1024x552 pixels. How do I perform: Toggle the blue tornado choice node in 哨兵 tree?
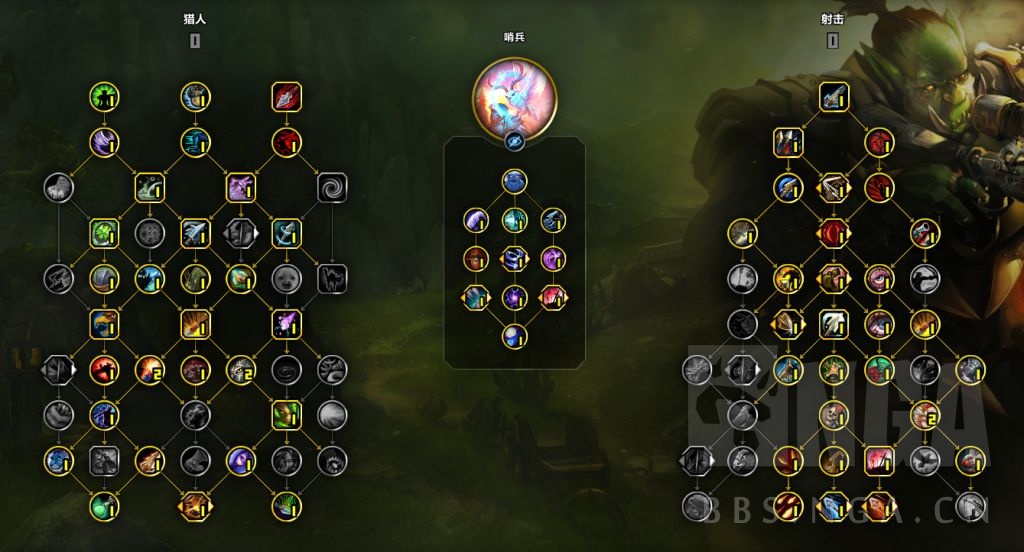tap(514, 259)
